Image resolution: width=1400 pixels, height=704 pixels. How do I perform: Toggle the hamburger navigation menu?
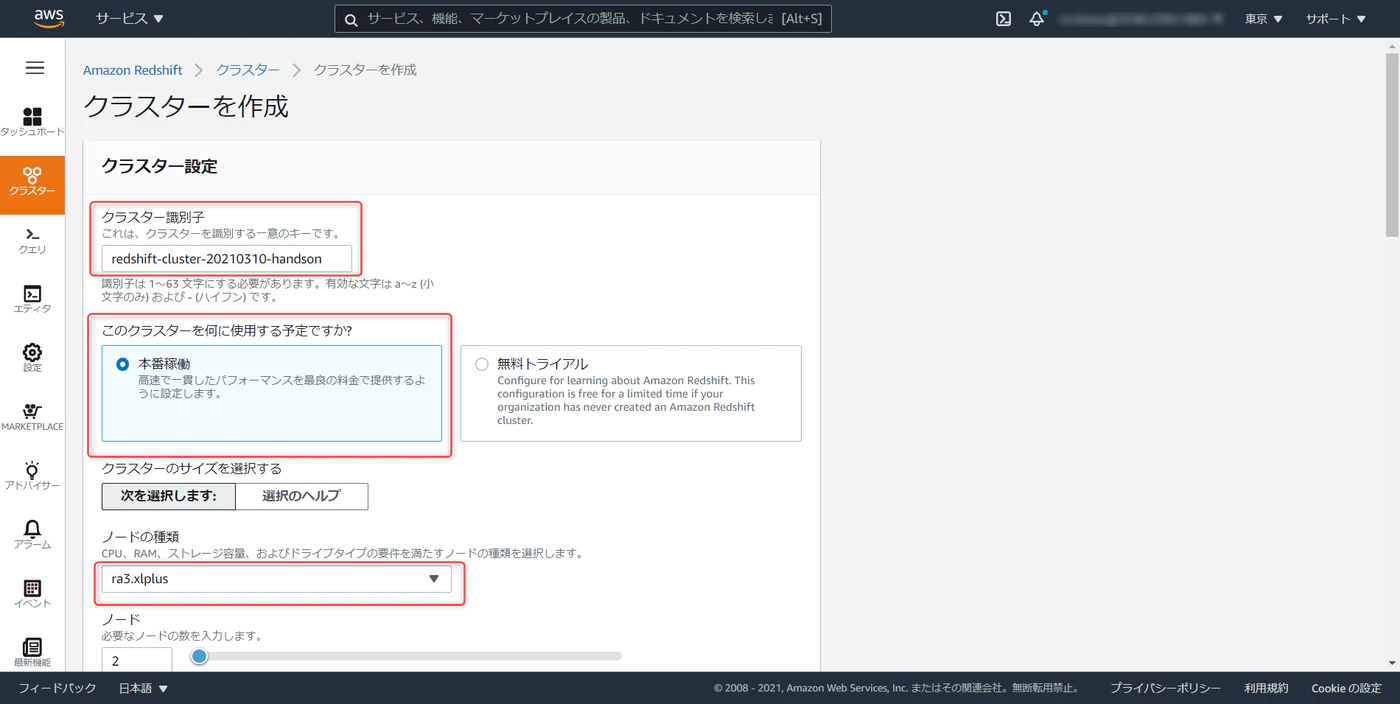click(35, 68)
